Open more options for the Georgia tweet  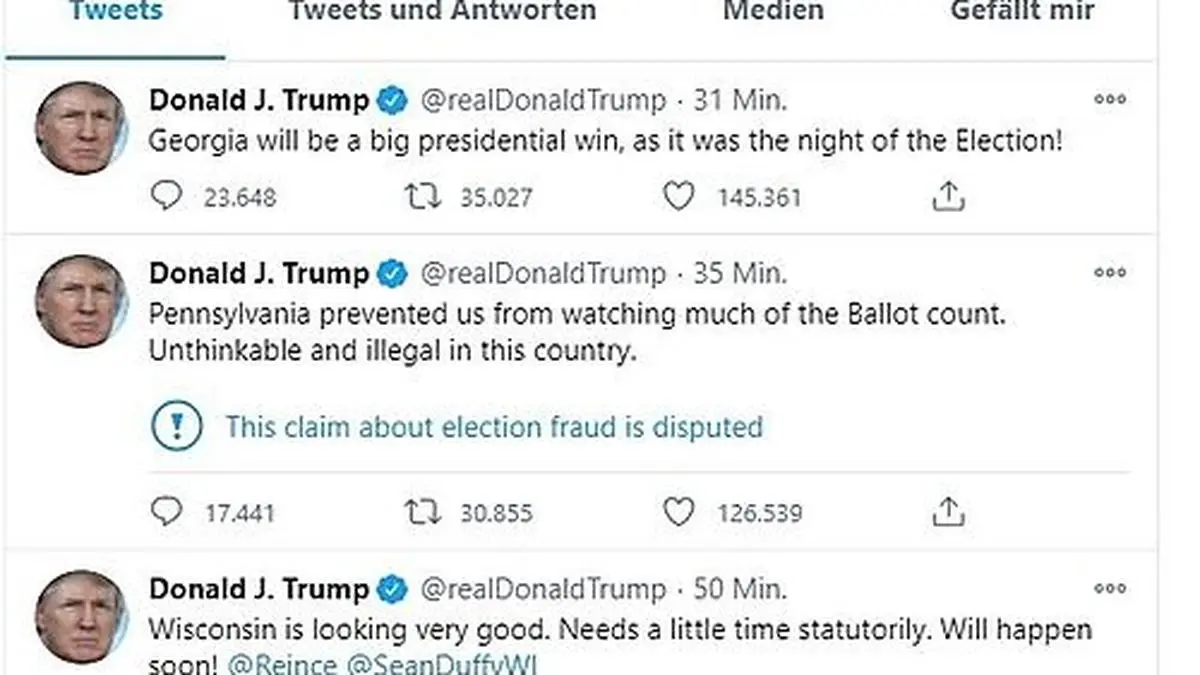(x=1110, y=100)
